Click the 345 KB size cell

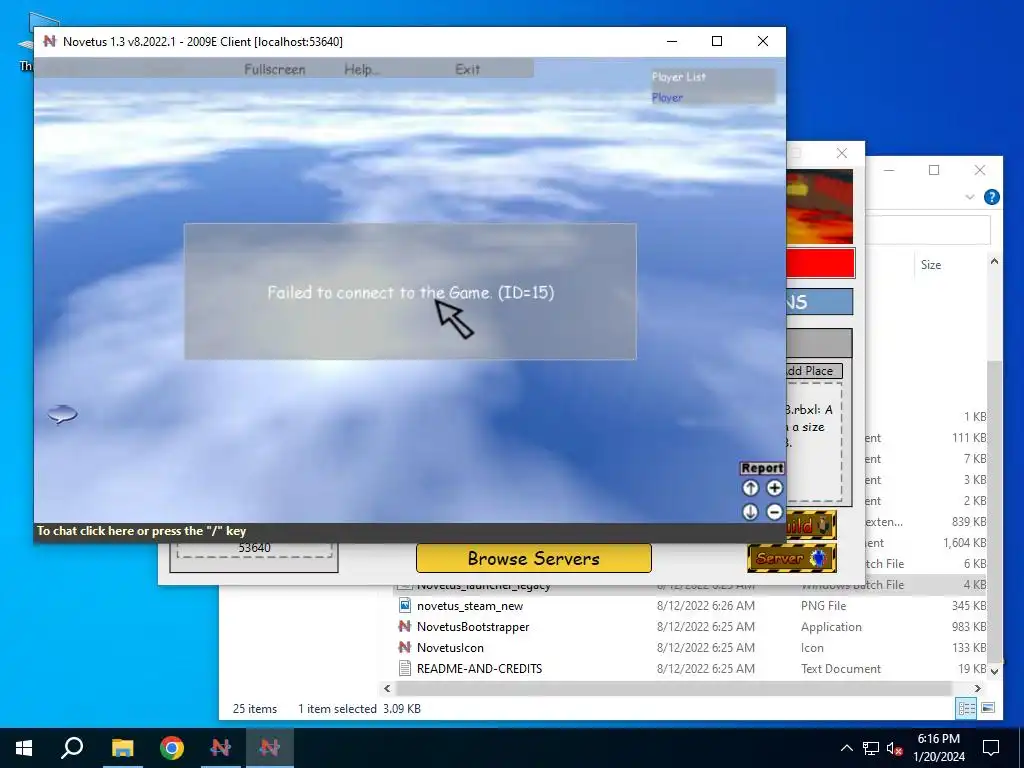(968, 606)
